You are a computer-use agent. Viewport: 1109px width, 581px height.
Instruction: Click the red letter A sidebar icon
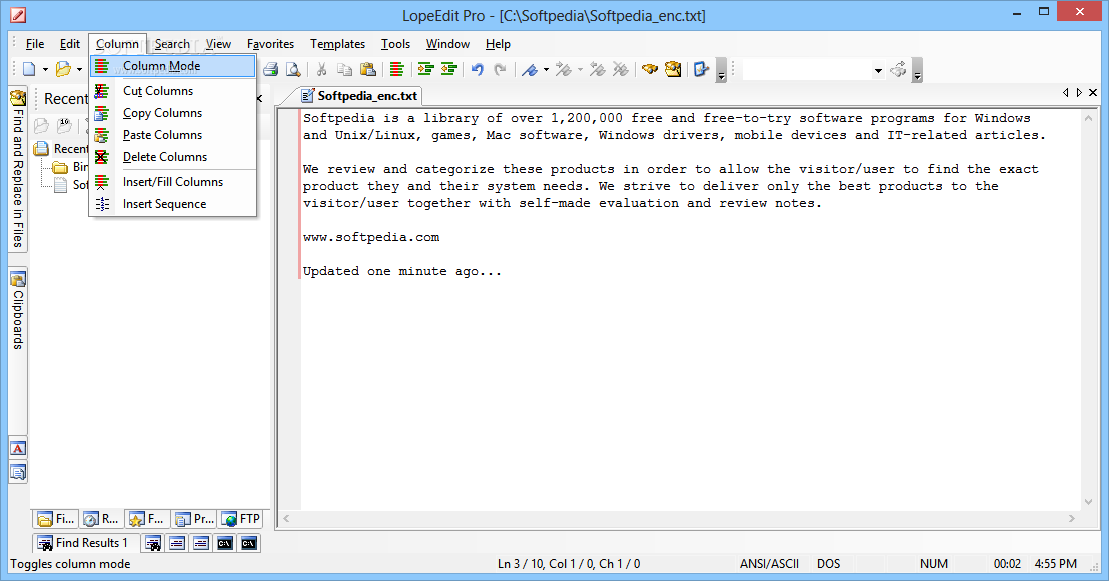click(18, 448)
